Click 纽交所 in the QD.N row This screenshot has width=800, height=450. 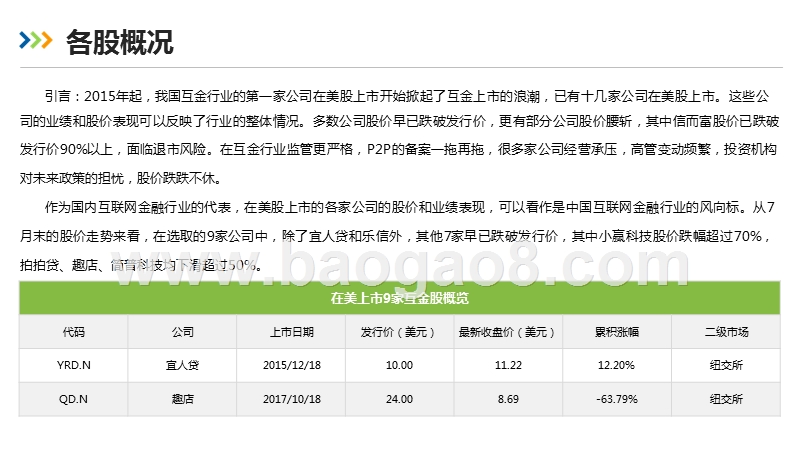click(x=726, y=399)
